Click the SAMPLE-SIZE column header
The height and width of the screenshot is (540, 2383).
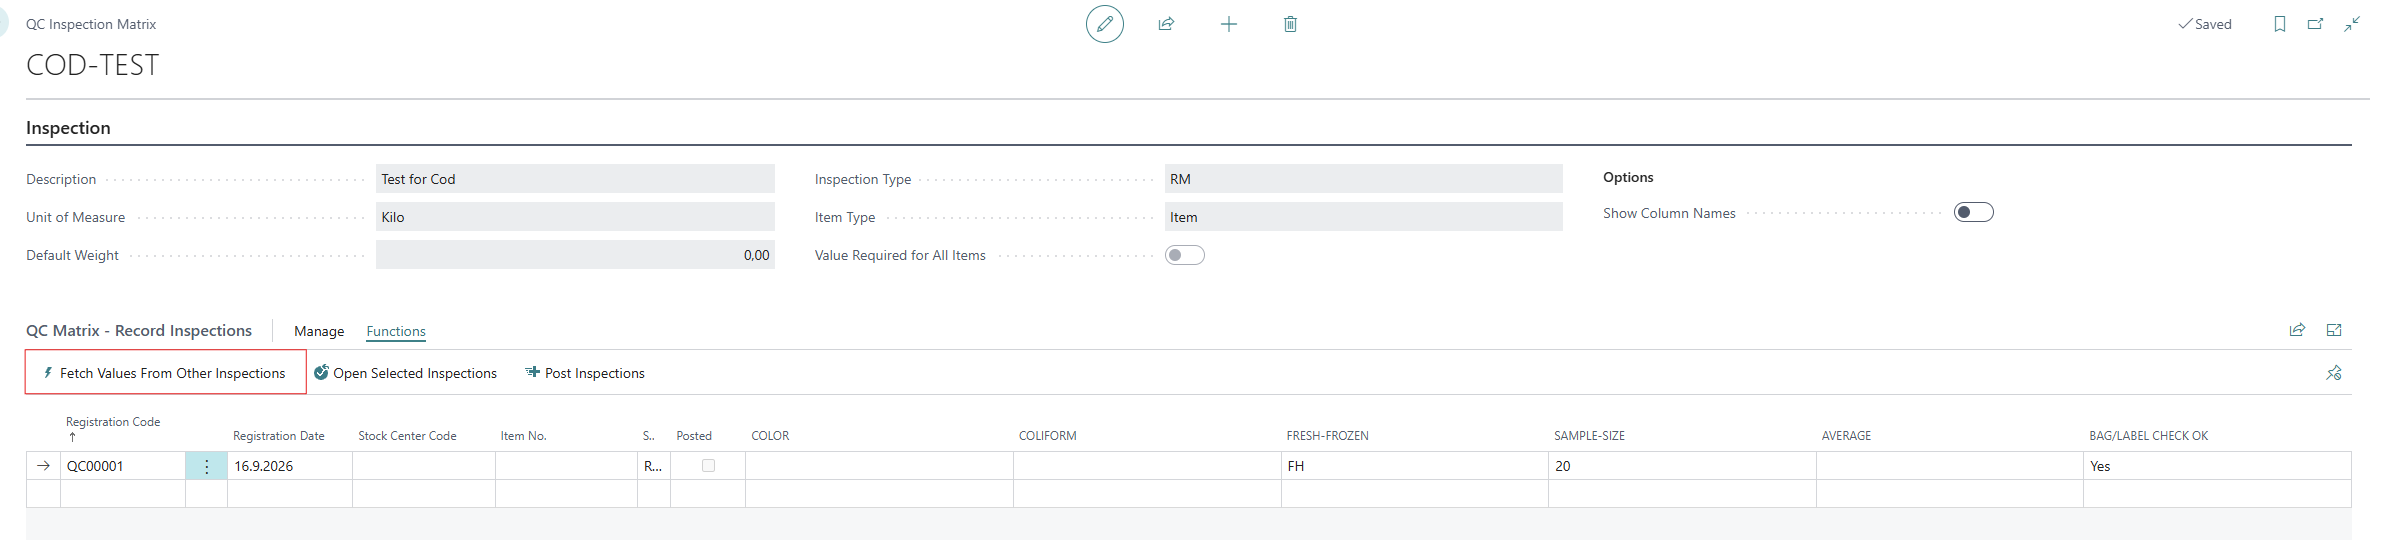click(1589, 436)
